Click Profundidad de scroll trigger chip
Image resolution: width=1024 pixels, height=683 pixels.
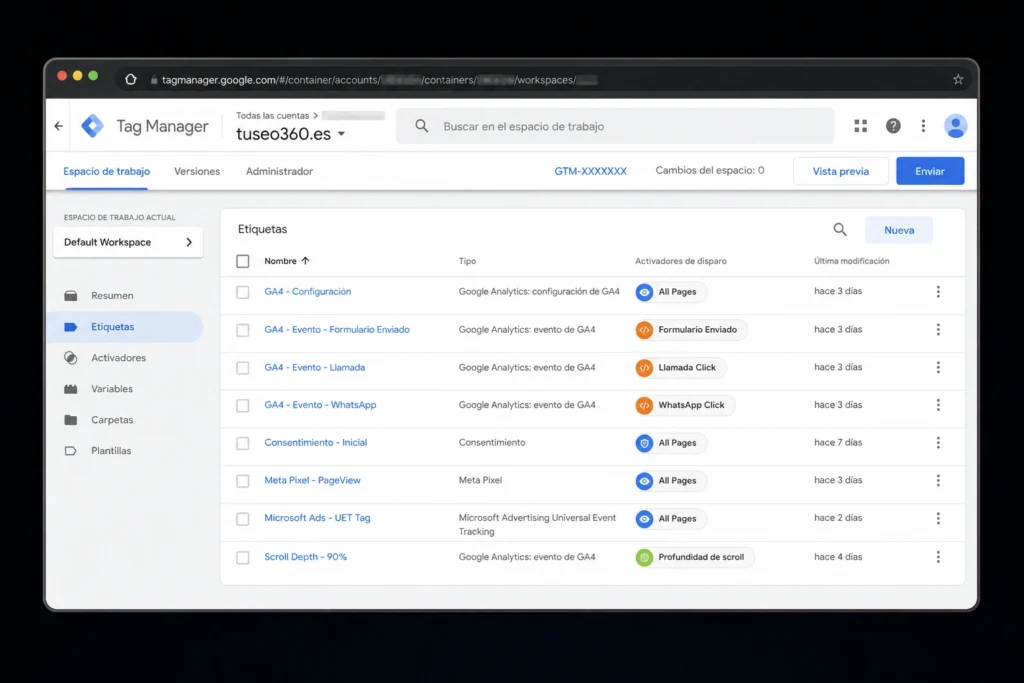[x=694, y=557]
